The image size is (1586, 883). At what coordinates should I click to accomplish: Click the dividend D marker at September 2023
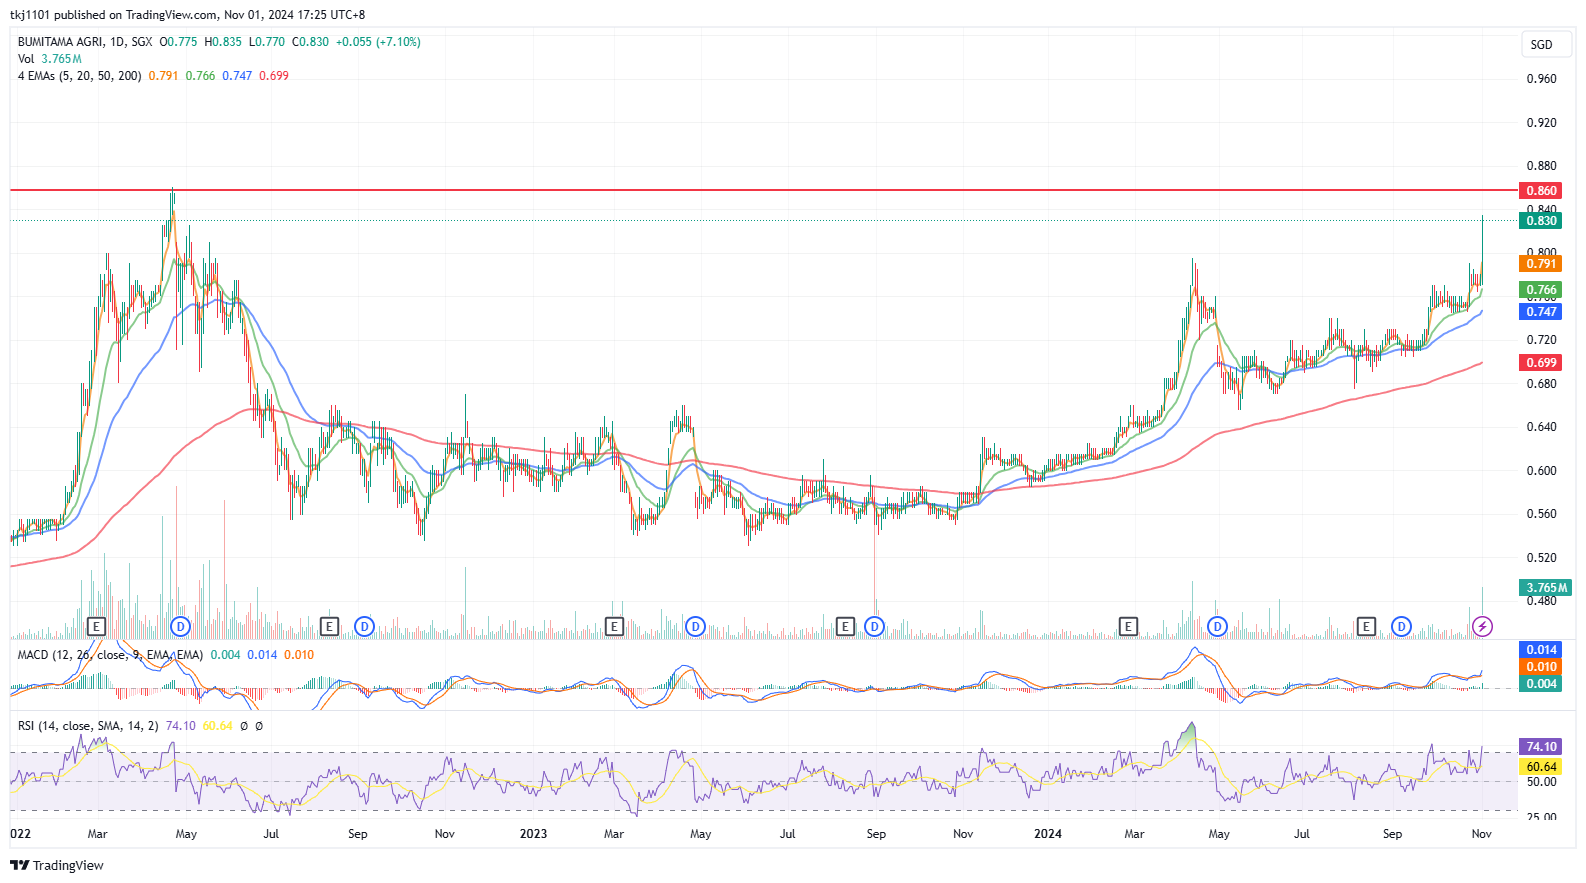point(874,627)
